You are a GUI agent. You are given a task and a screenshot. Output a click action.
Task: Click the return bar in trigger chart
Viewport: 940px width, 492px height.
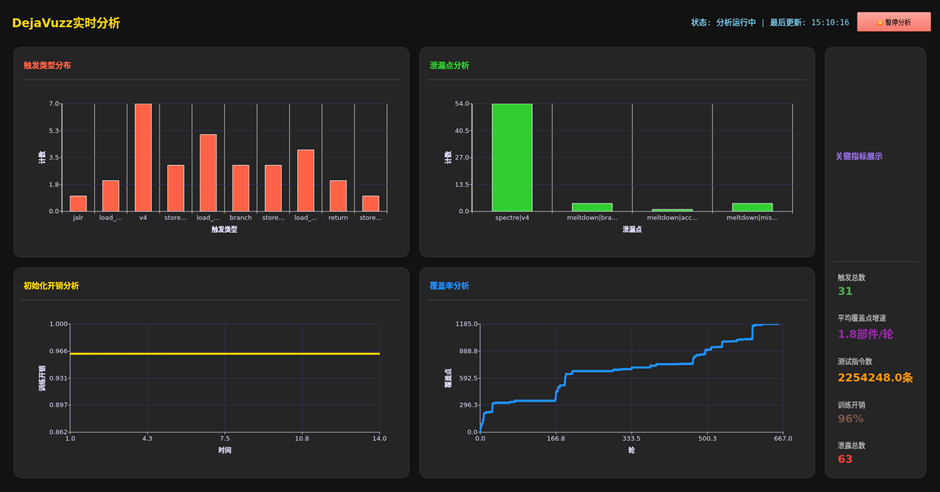coord(338,196)
